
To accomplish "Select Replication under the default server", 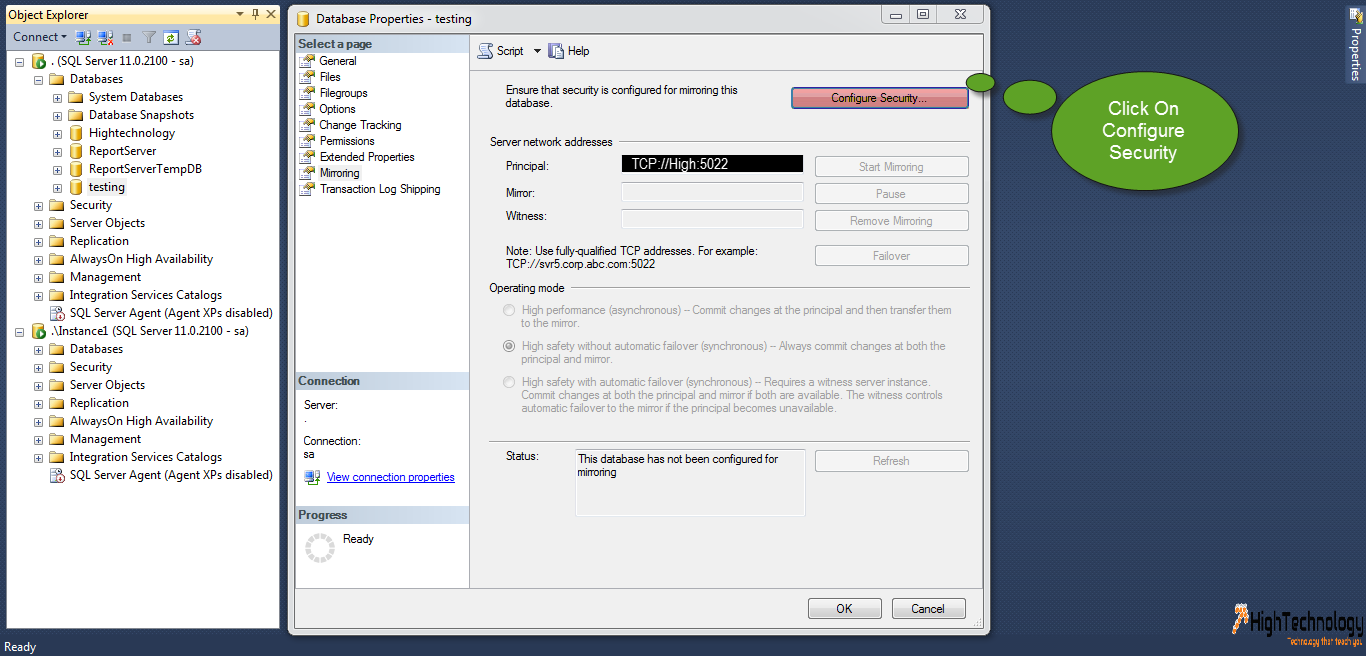I will (99, 241).
